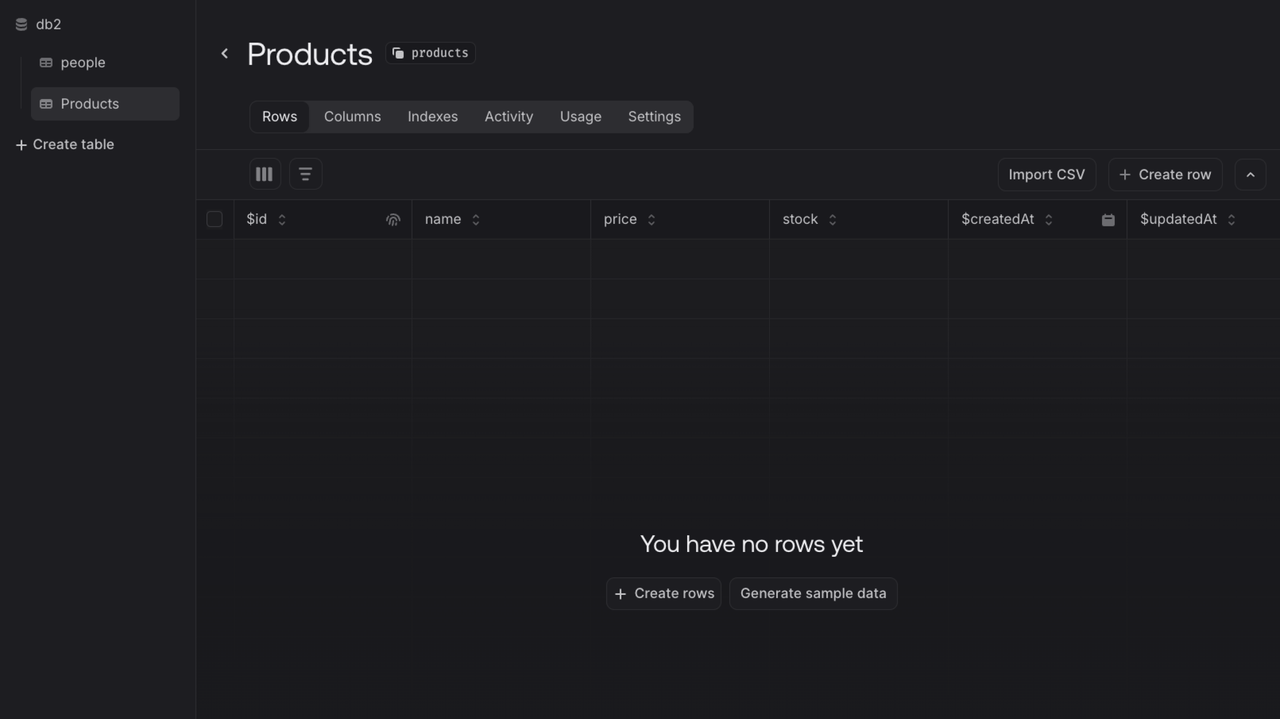
Task: Click the fingerprint icon in $id column
Action: (x=393, y=220)
